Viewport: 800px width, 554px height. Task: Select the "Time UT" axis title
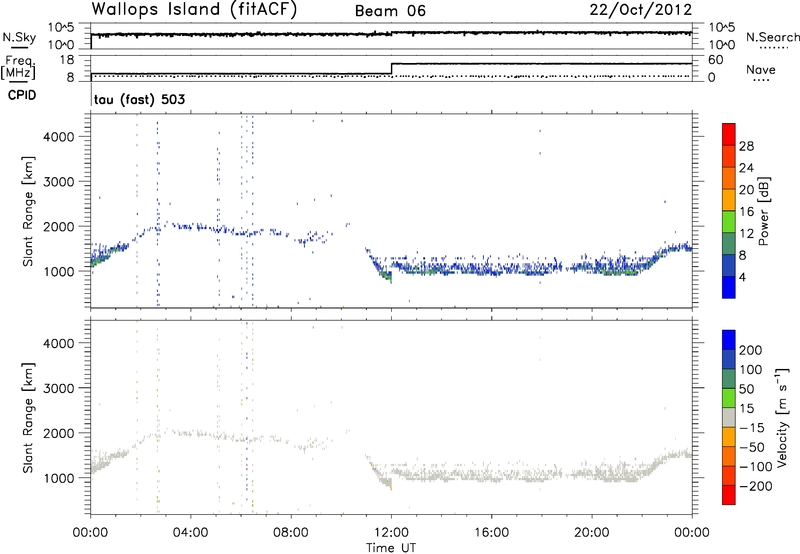[x=391, y=548]
